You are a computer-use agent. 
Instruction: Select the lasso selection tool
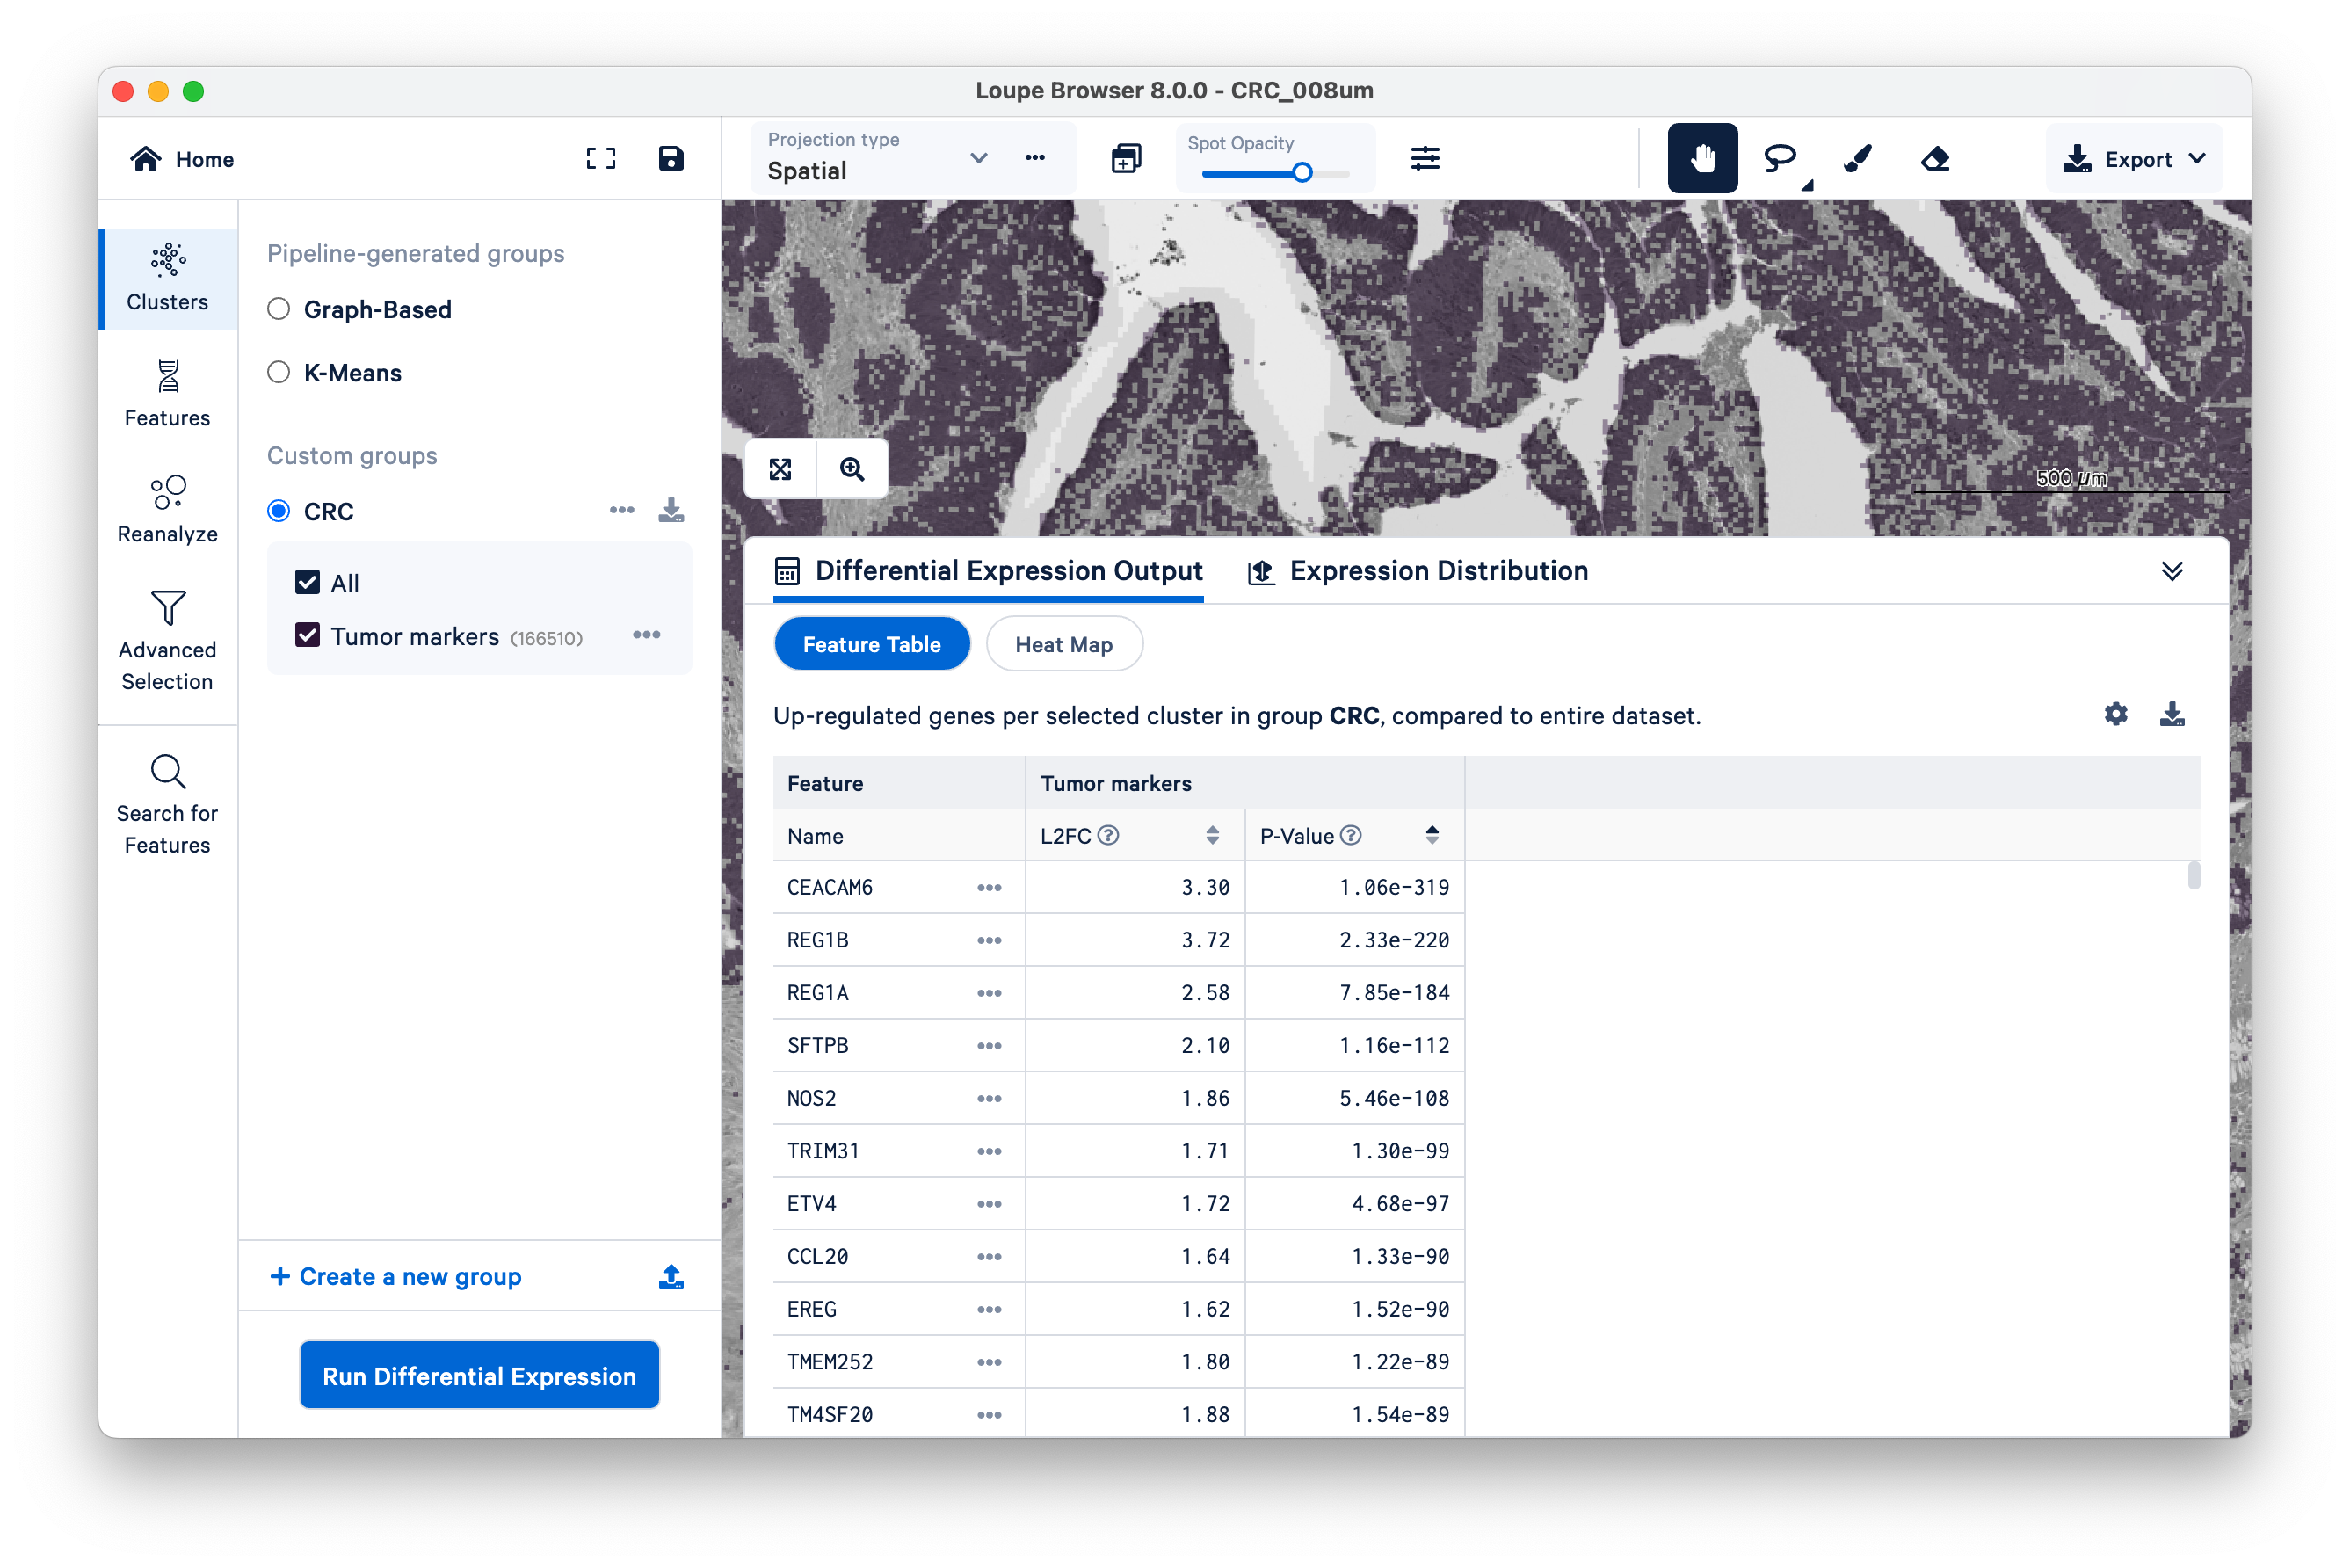pos(1779,158)
